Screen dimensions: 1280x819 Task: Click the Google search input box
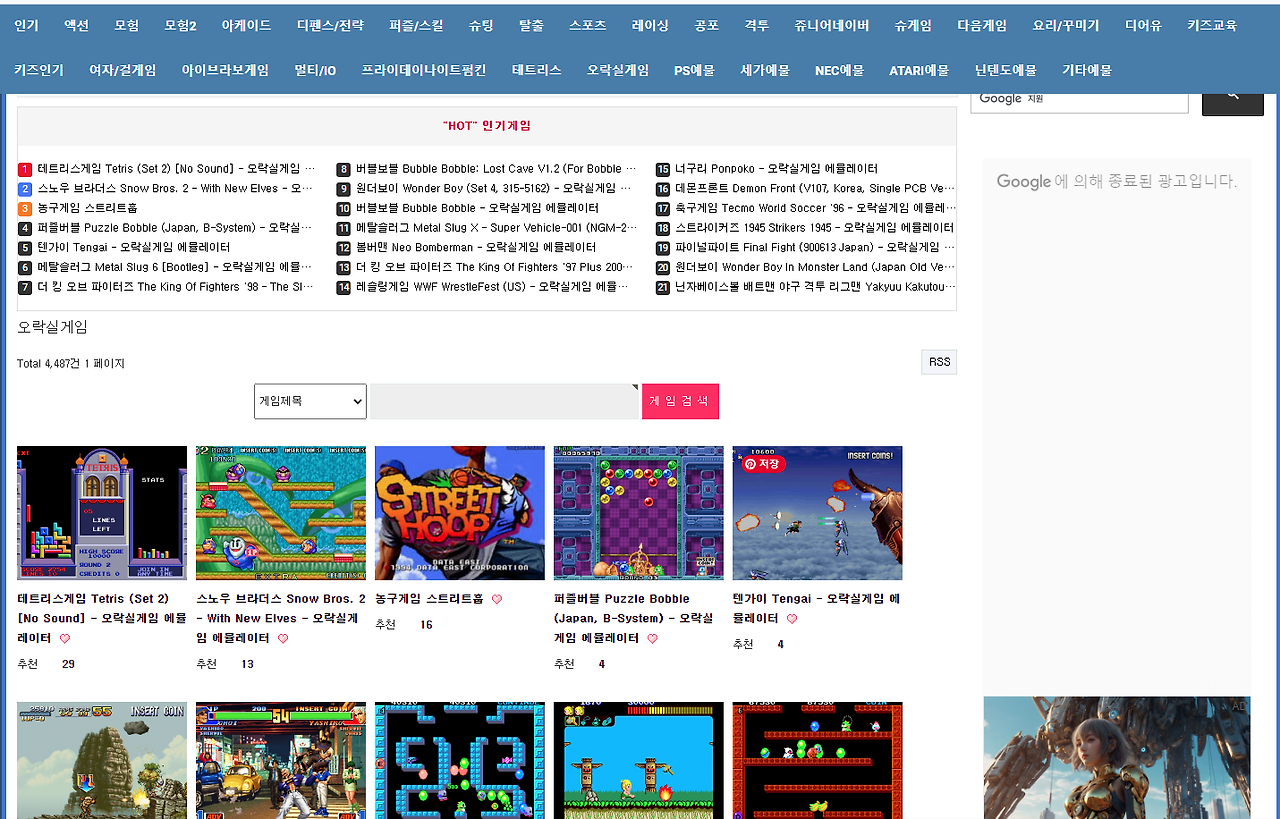click(1079, 100)
